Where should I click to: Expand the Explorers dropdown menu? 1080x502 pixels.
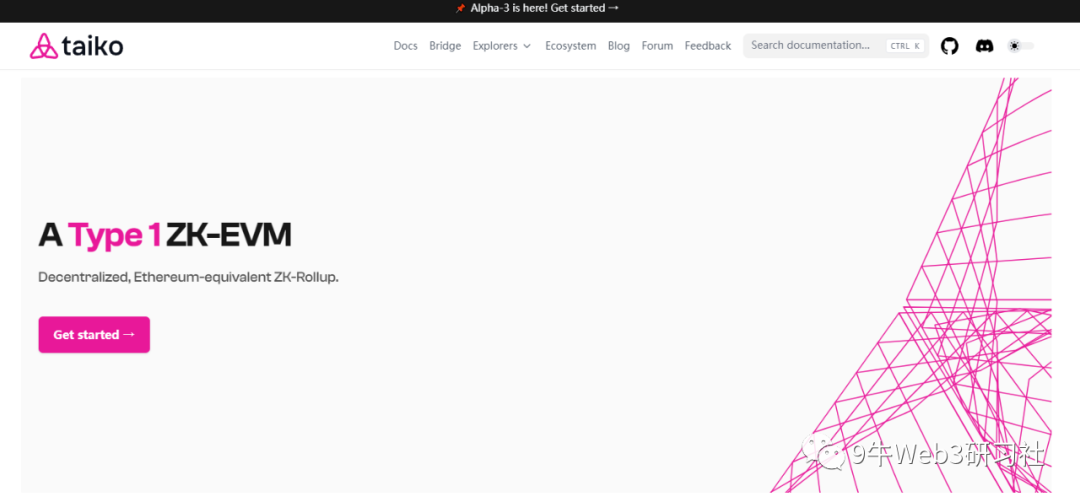click(x=501, y=46)
